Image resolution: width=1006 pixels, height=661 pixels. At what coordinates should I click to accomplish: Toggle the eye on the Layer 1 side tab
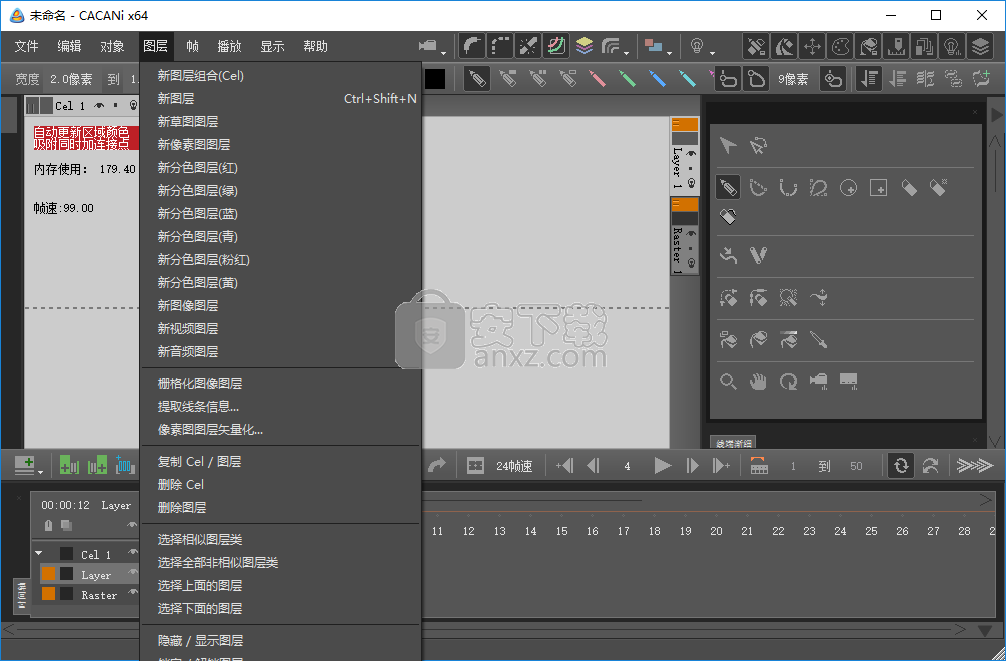point(691,153)
